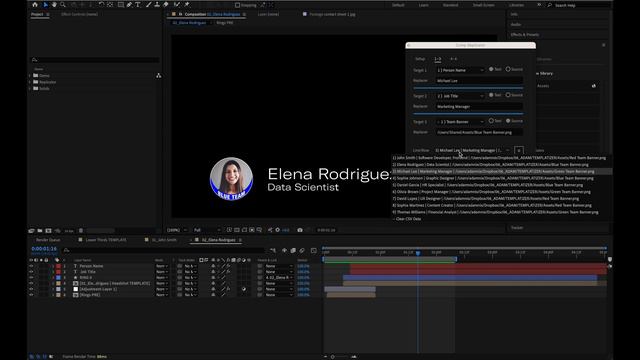Select Source radio for Target 3
640x360 pixels.
[x=508, y=121]
